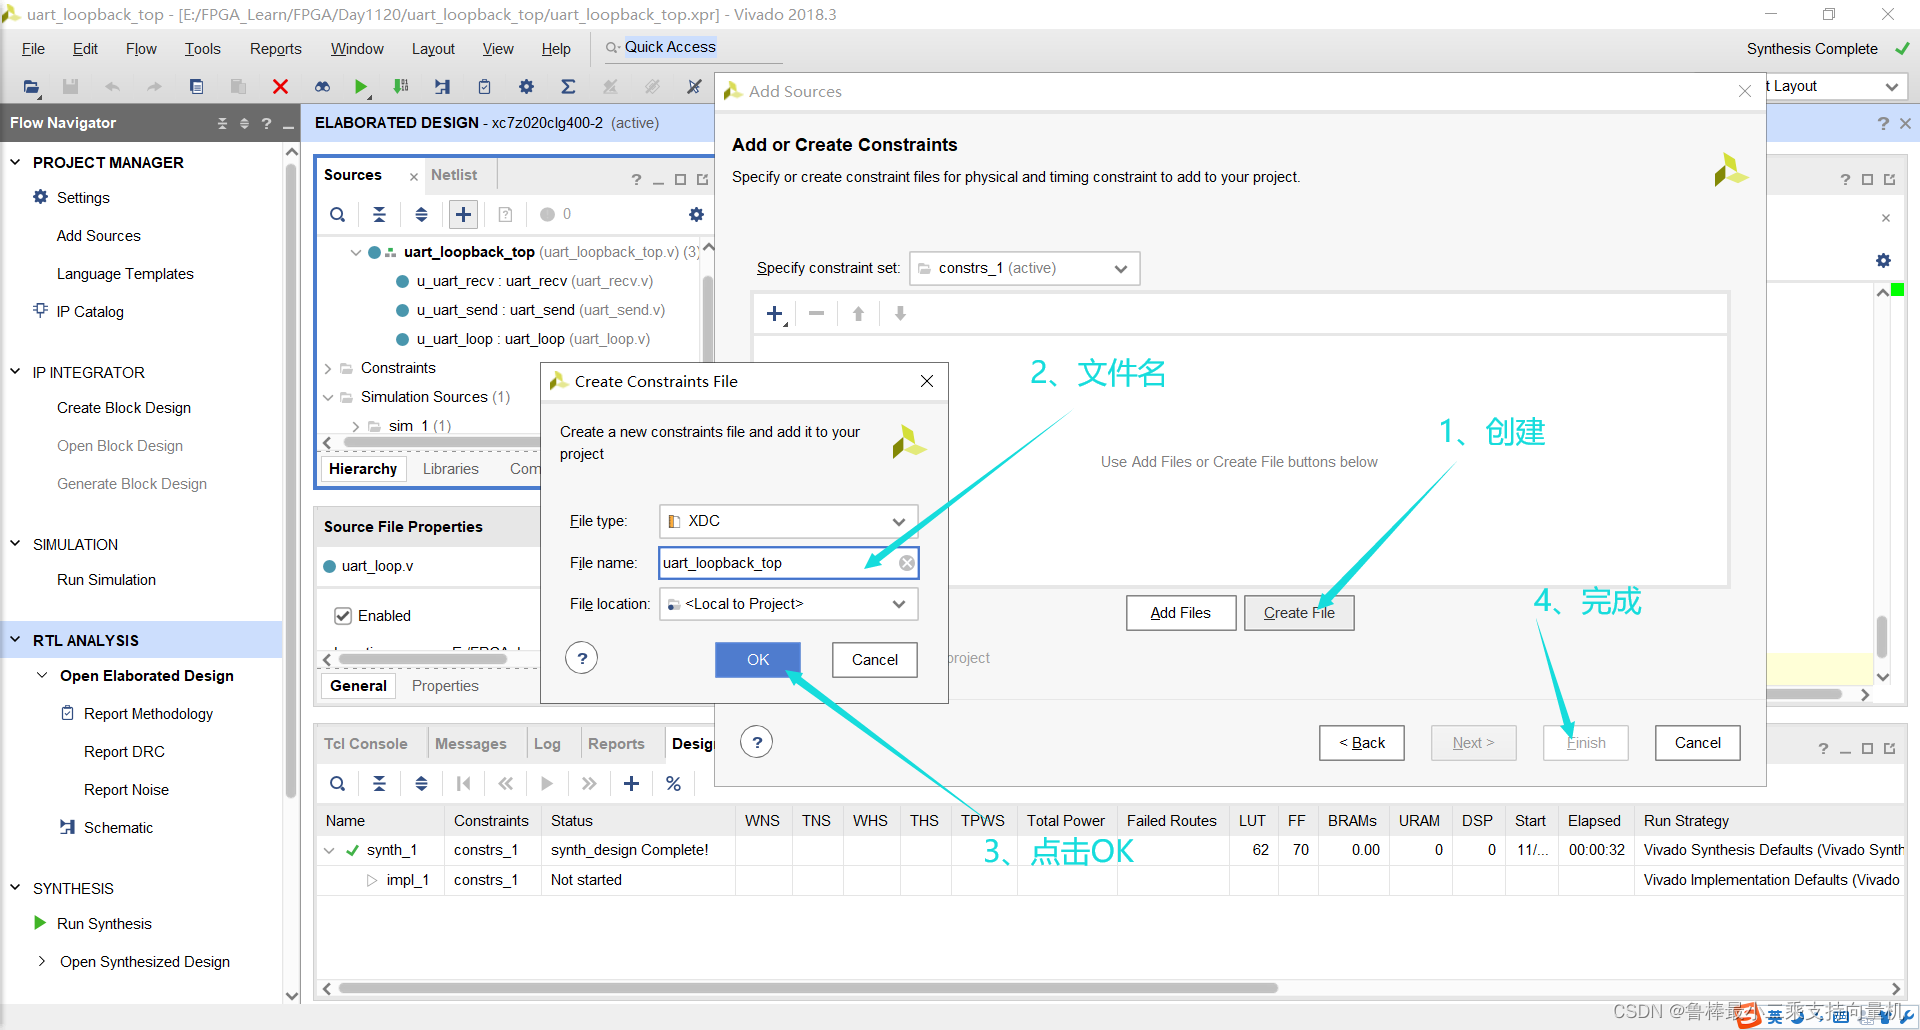The width and height of the screenshot is (1920, 1030).
Task: Expand Open Synthesized Design
Action: pyautogui.click(x=42, y=961)
